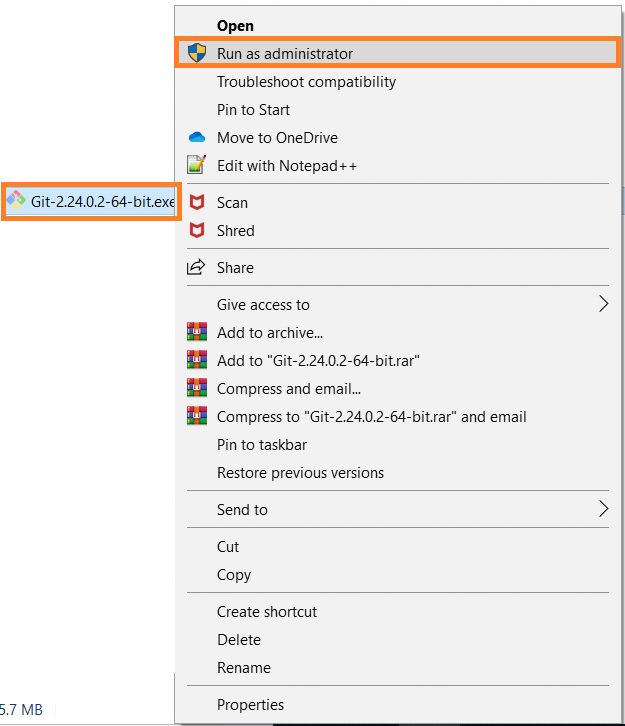Image resolution: width=625 pixels, height=726 pixels.
Task: Click the McAfee icon next to Scan
Action: click(x=197, y=203)
